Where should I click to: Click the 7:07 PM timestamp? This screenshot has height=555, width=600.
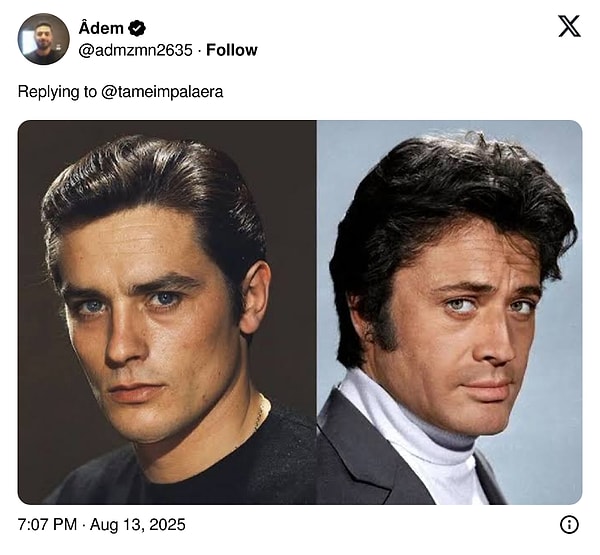click(x=47, y=524)
